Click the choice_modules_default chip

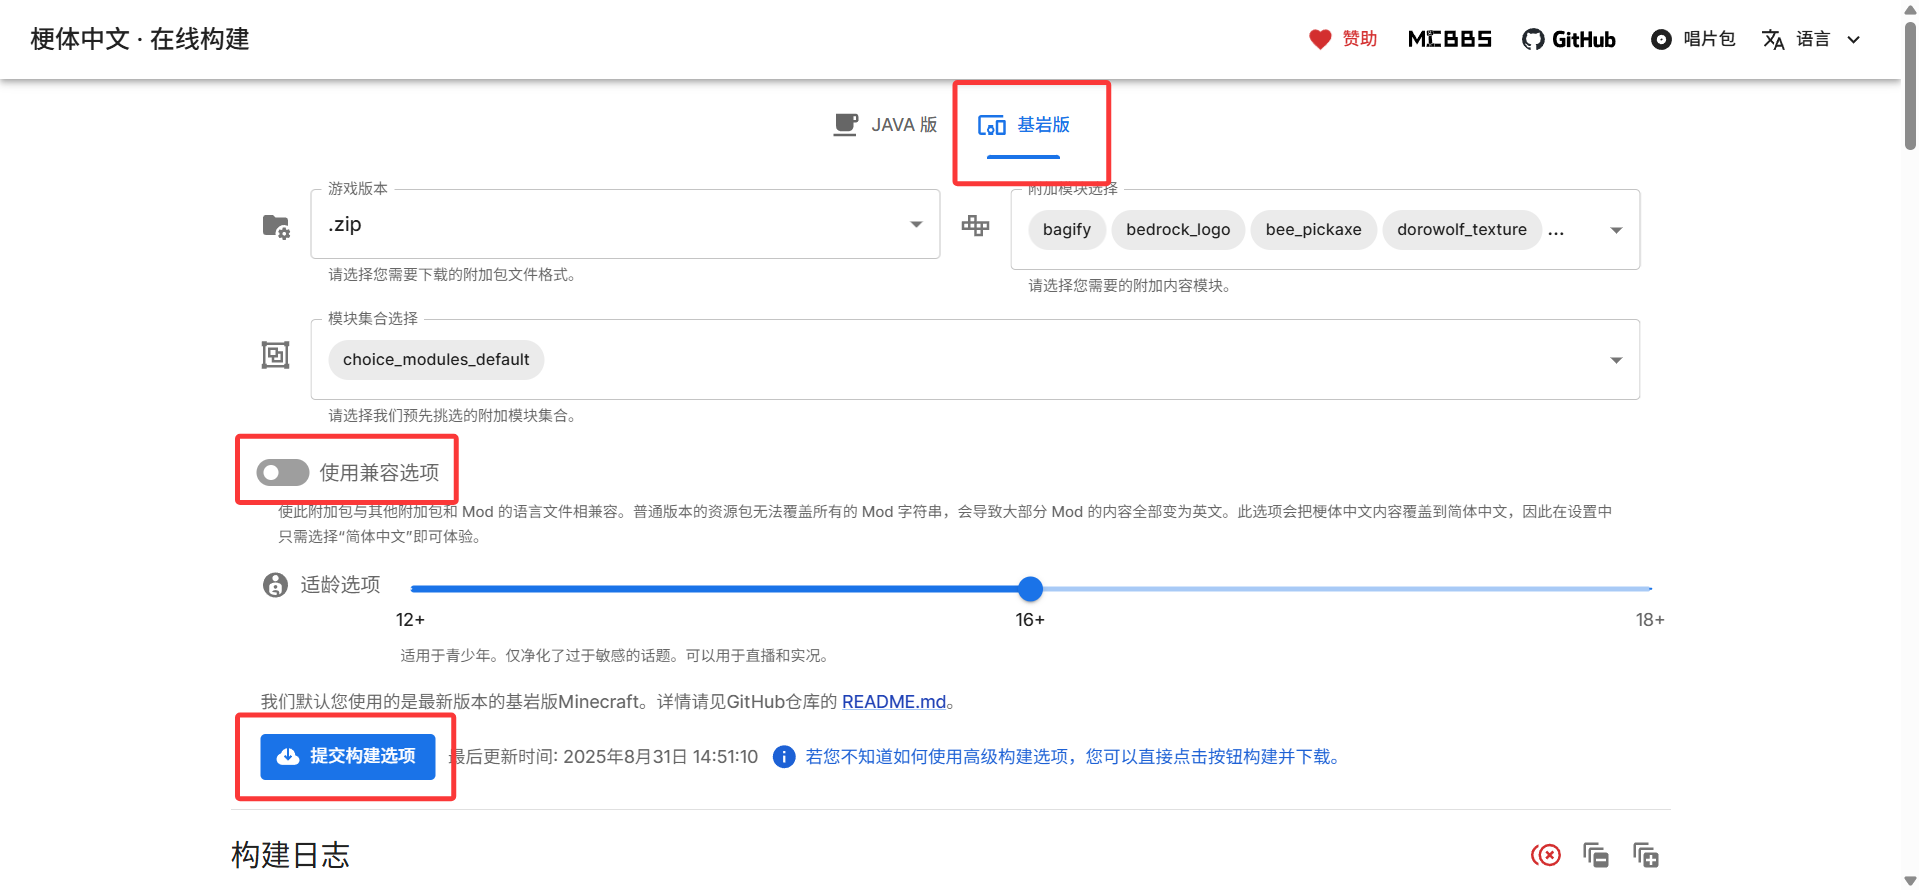pos(436,360)
